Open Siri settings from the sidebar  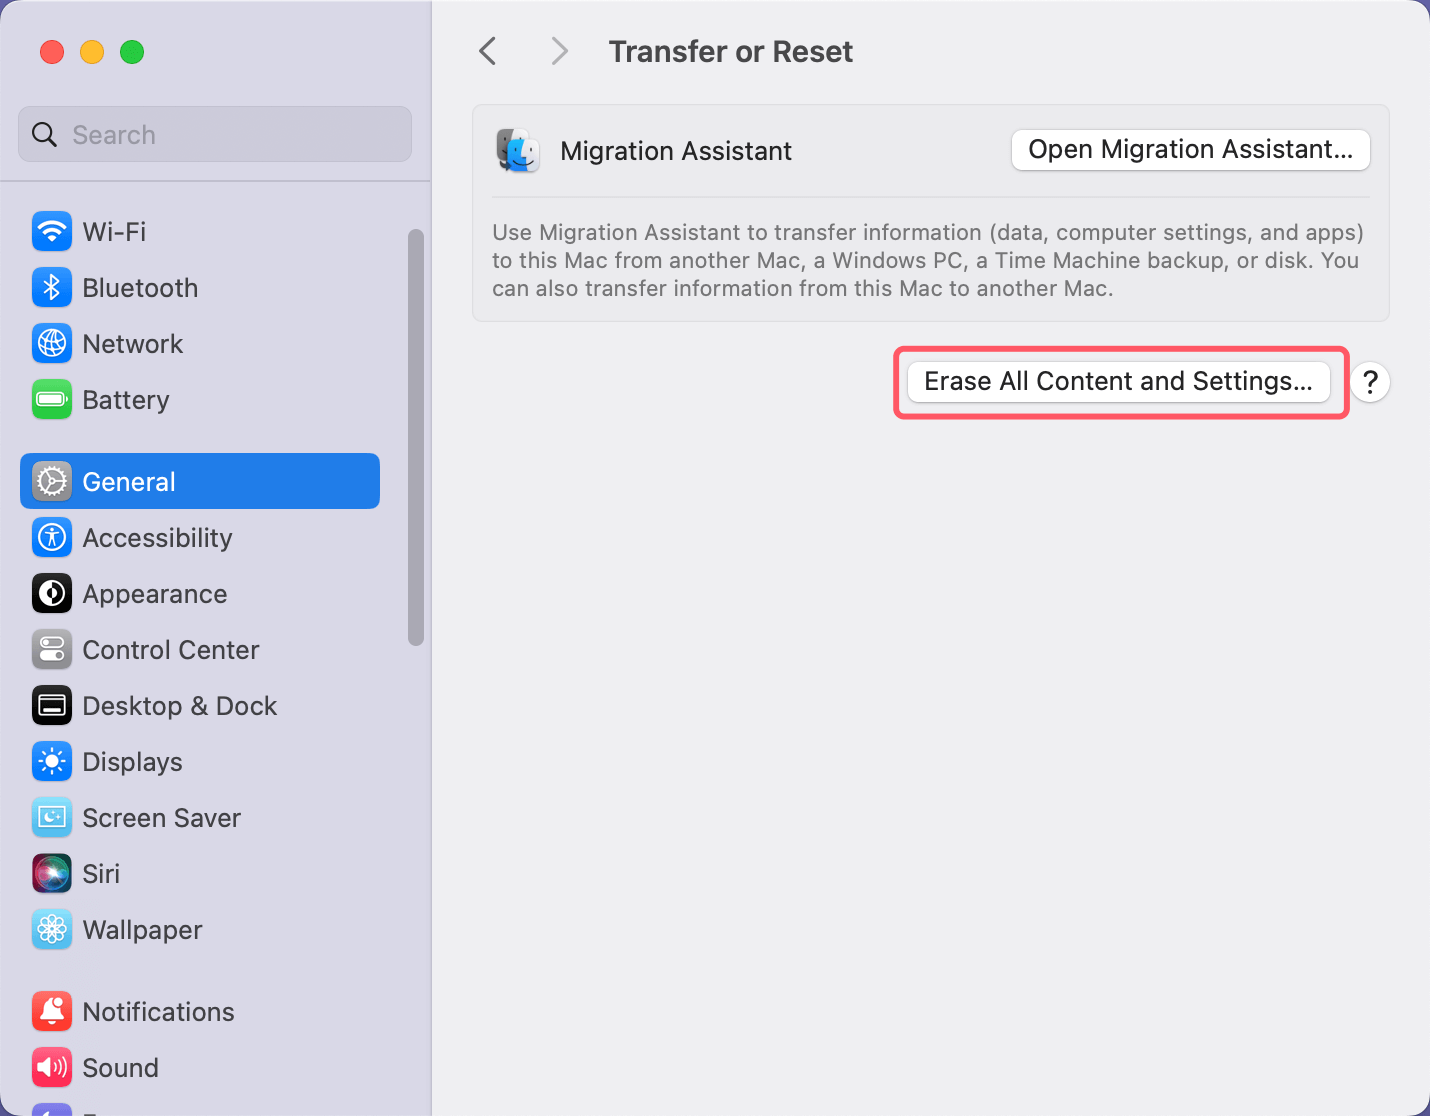pos(101,873)
